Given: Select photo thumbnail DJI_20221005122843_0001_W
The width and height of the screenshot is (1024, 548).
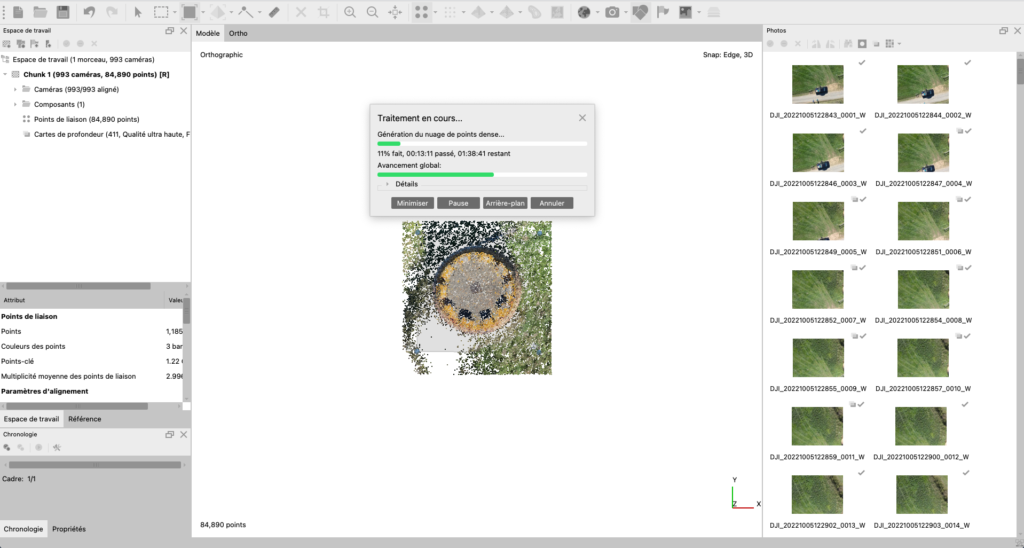Looking at the screenshot, I should 817,85.
